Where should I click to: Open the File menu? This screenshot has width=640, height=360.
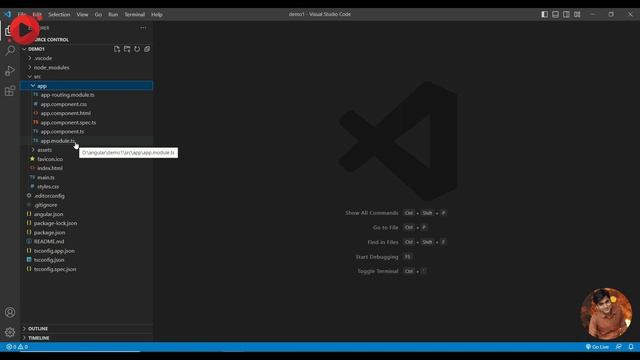[22, 14]
